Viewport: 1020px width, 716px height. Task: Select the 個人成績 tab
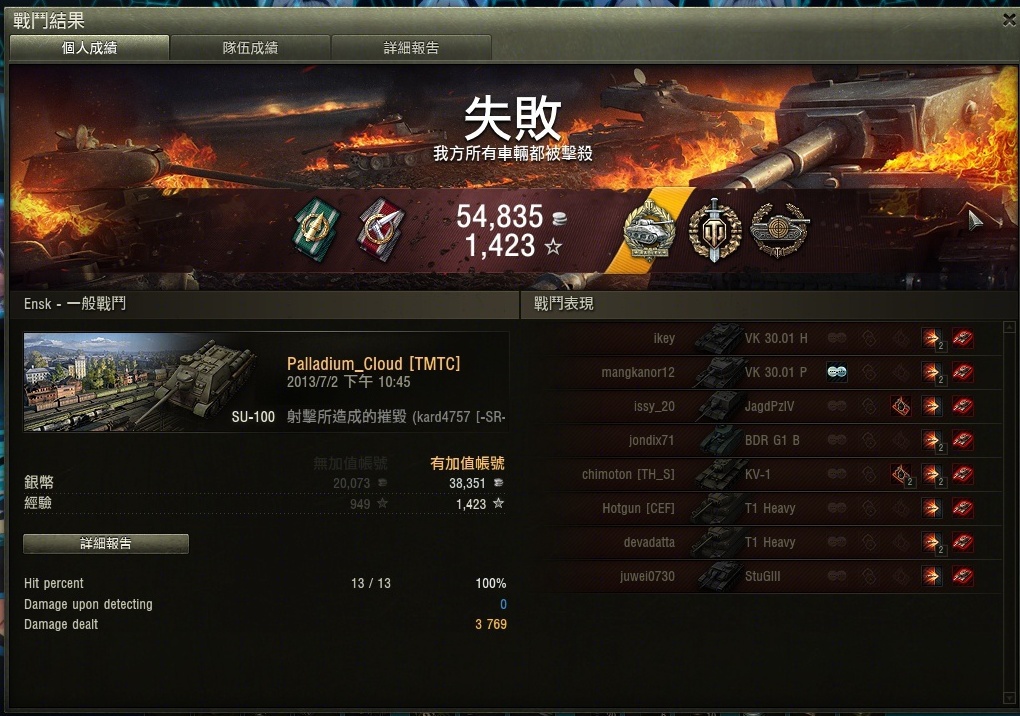click(90, 48)
